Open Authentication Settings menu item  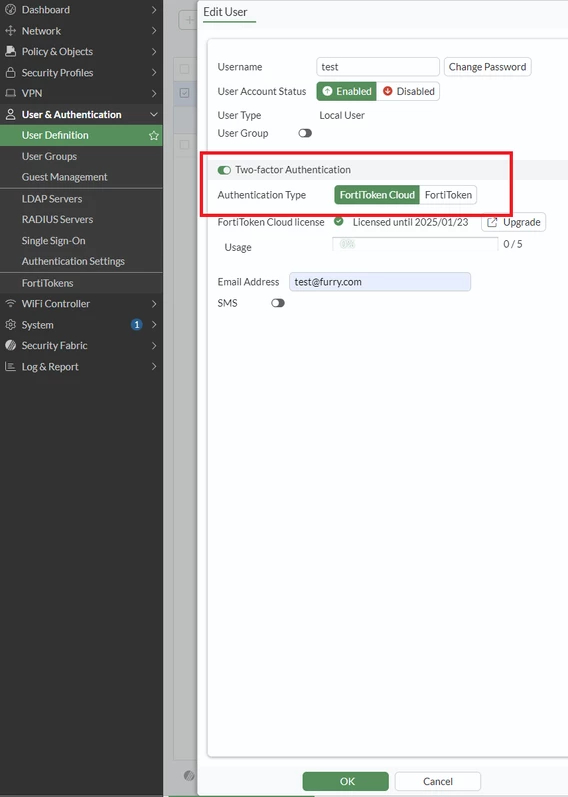81,261
